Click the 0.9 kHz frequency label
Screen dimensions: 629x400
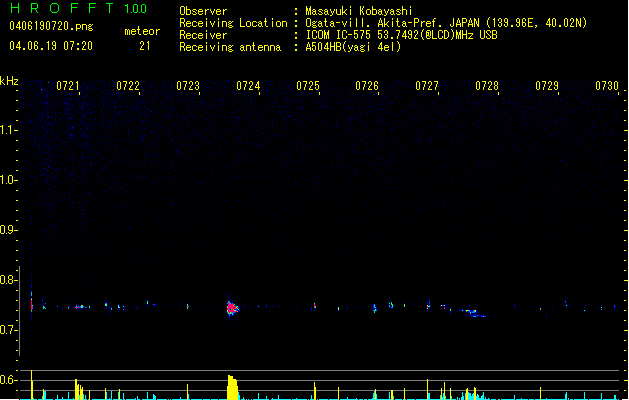(8, 230)
